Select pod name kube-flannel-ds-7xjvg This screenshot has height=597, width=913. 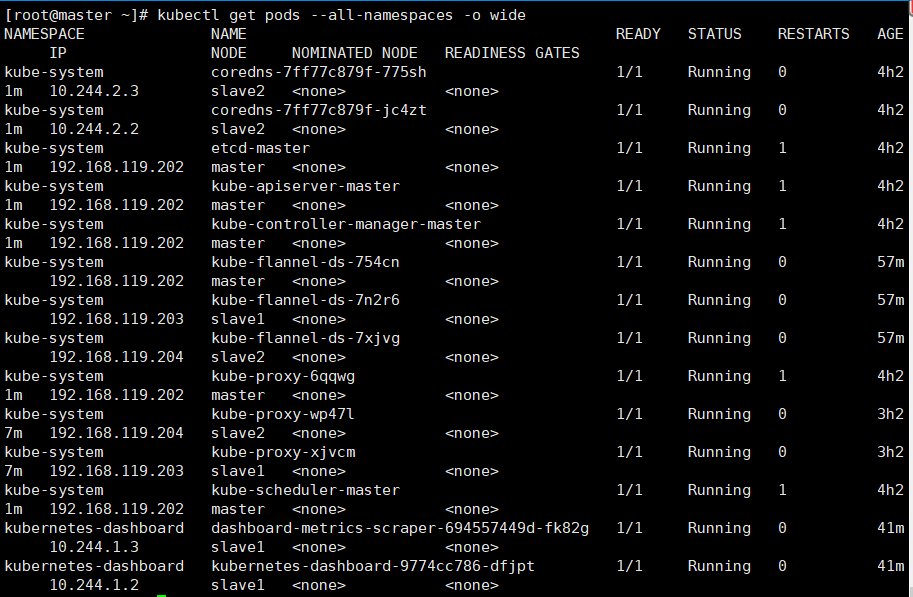pyautogui.click(x=305, y=338)
